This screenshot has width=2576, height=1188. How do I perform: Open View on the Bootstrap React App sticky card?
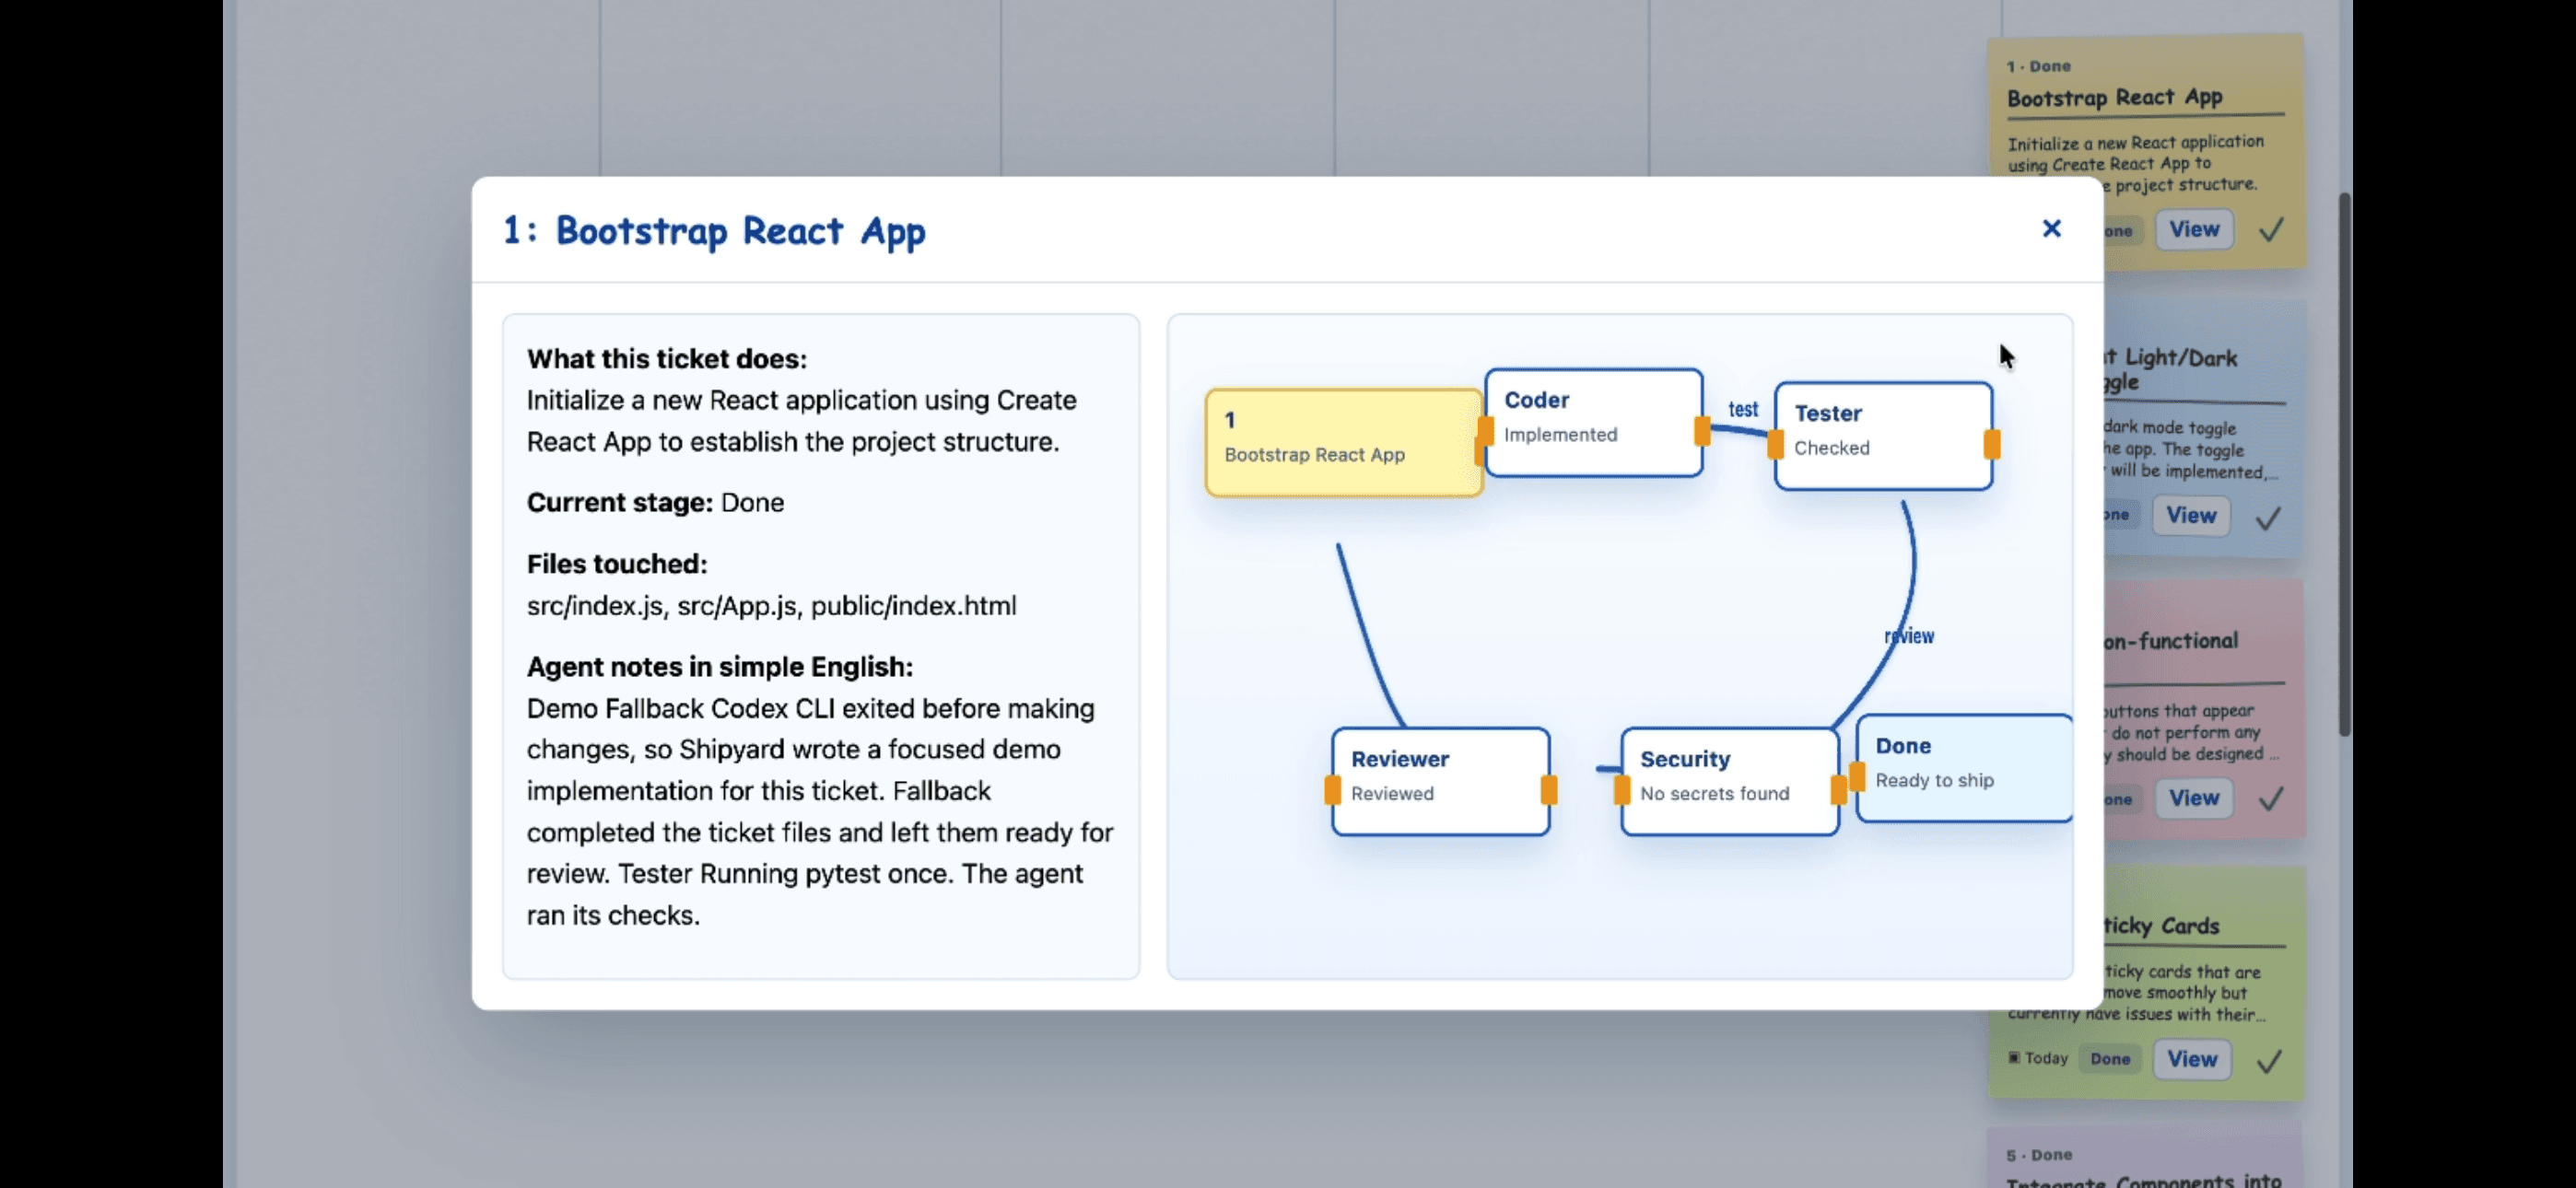tap(2194, 230)
